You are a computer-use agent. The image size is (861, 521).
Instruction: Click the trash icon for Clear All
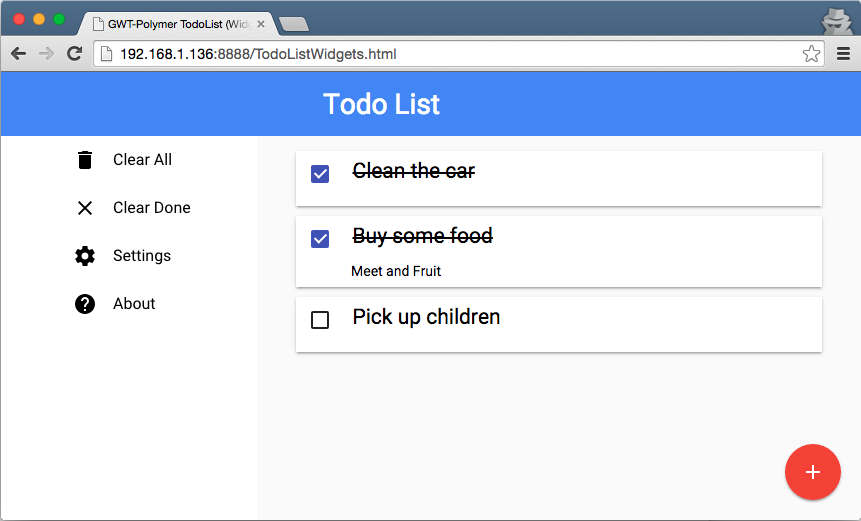tap(85, 160)
